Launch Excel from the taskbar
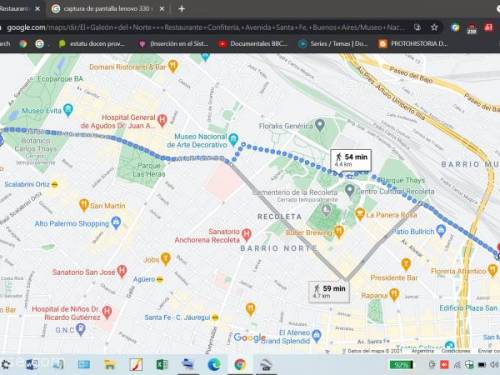 coord(162,364)
